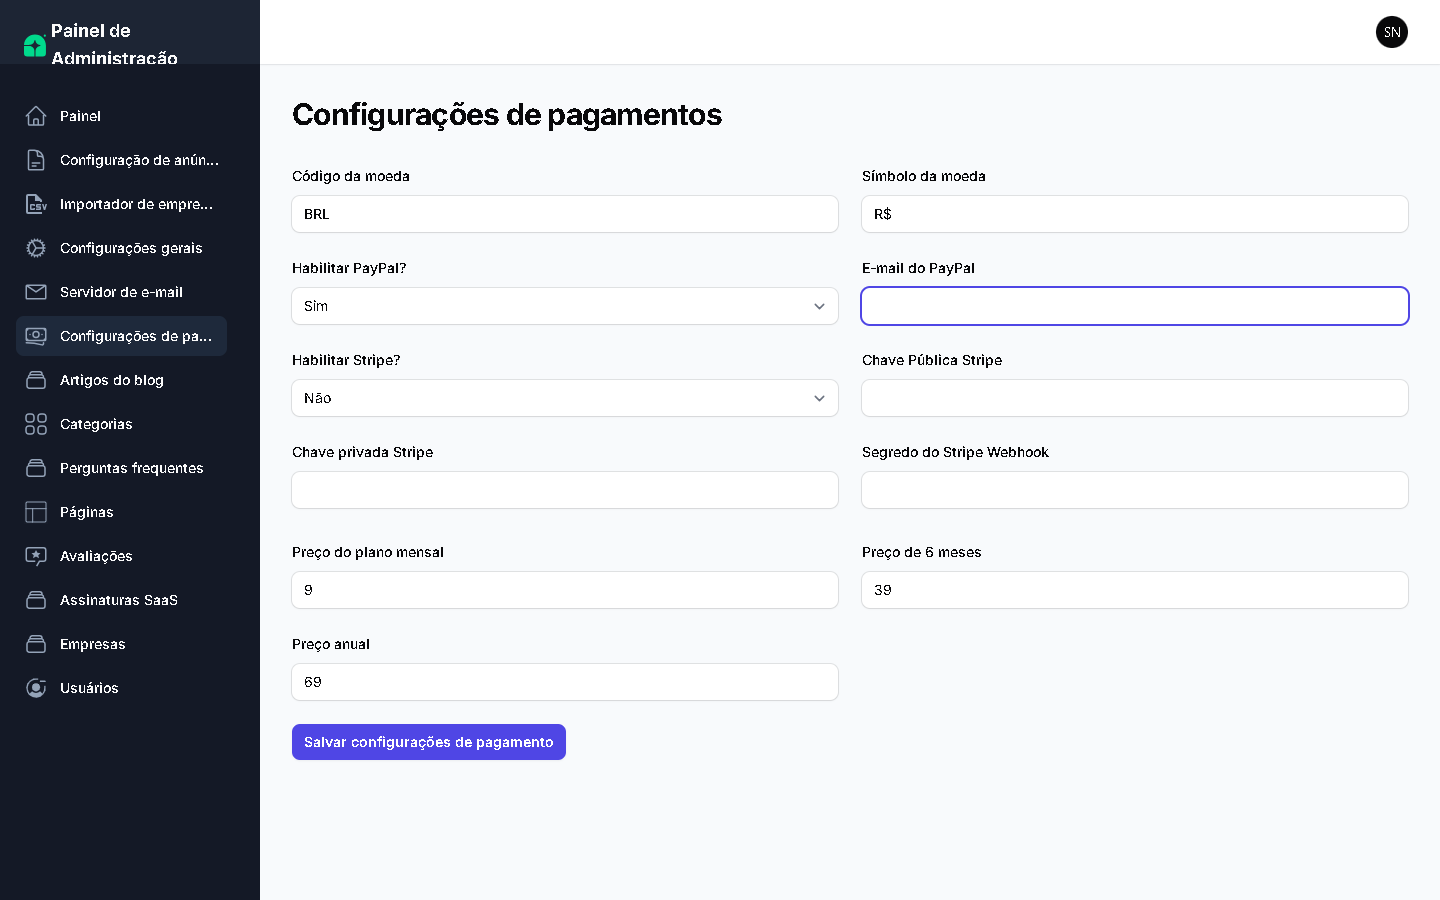Go to Assinaturas SaaS section

[118, 600]
